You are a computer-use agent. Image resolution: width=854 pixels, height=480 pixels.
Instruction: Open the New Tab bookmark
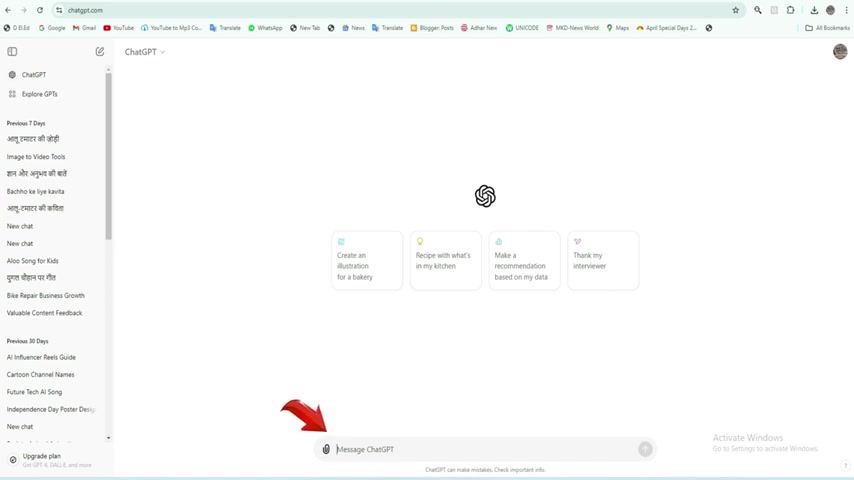[305, 28]
